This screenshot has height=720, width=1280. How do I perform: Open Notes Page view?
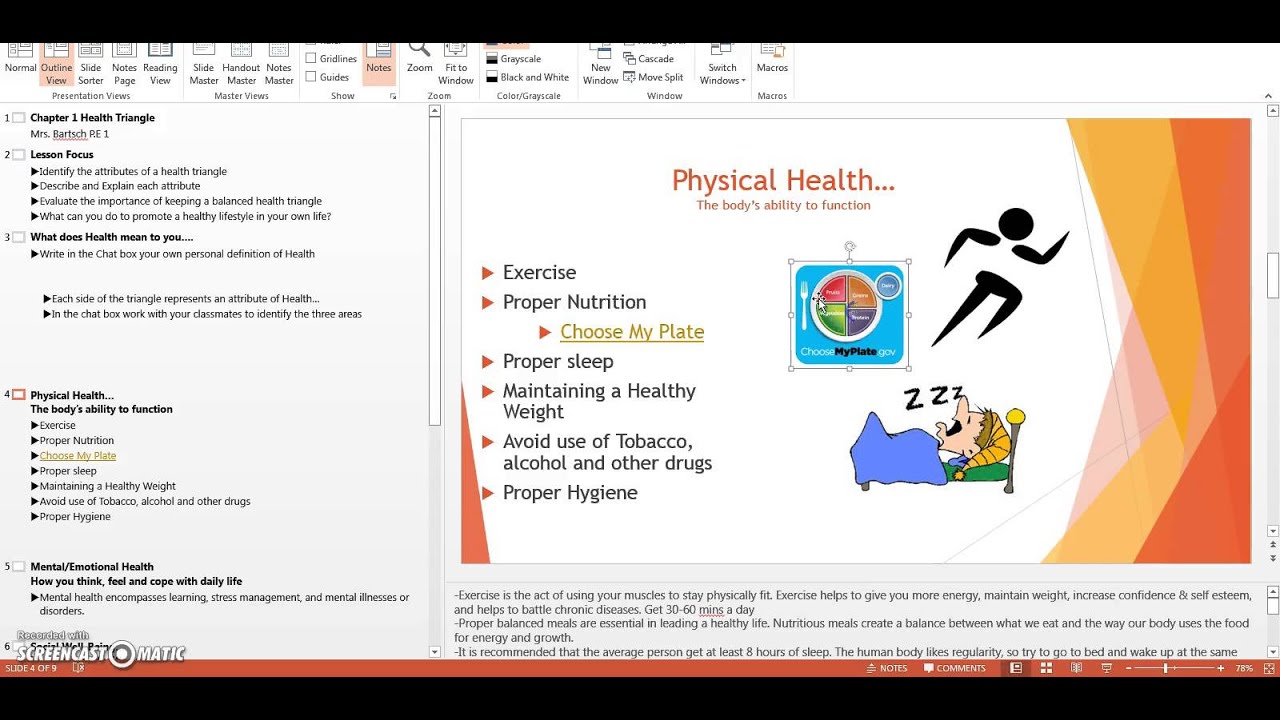pyautogui.click(x=124, y=63)
